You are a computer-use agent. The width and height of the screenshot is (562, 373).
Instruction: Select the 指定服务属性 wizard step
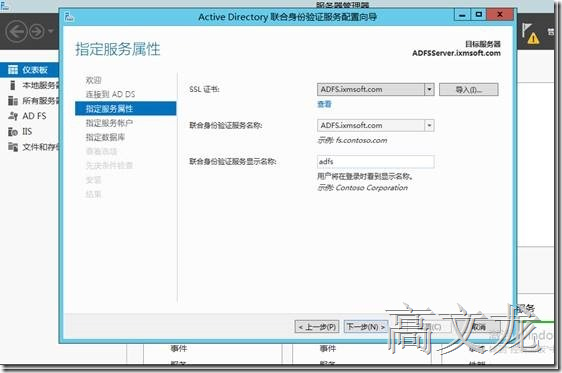click(125, 109)
